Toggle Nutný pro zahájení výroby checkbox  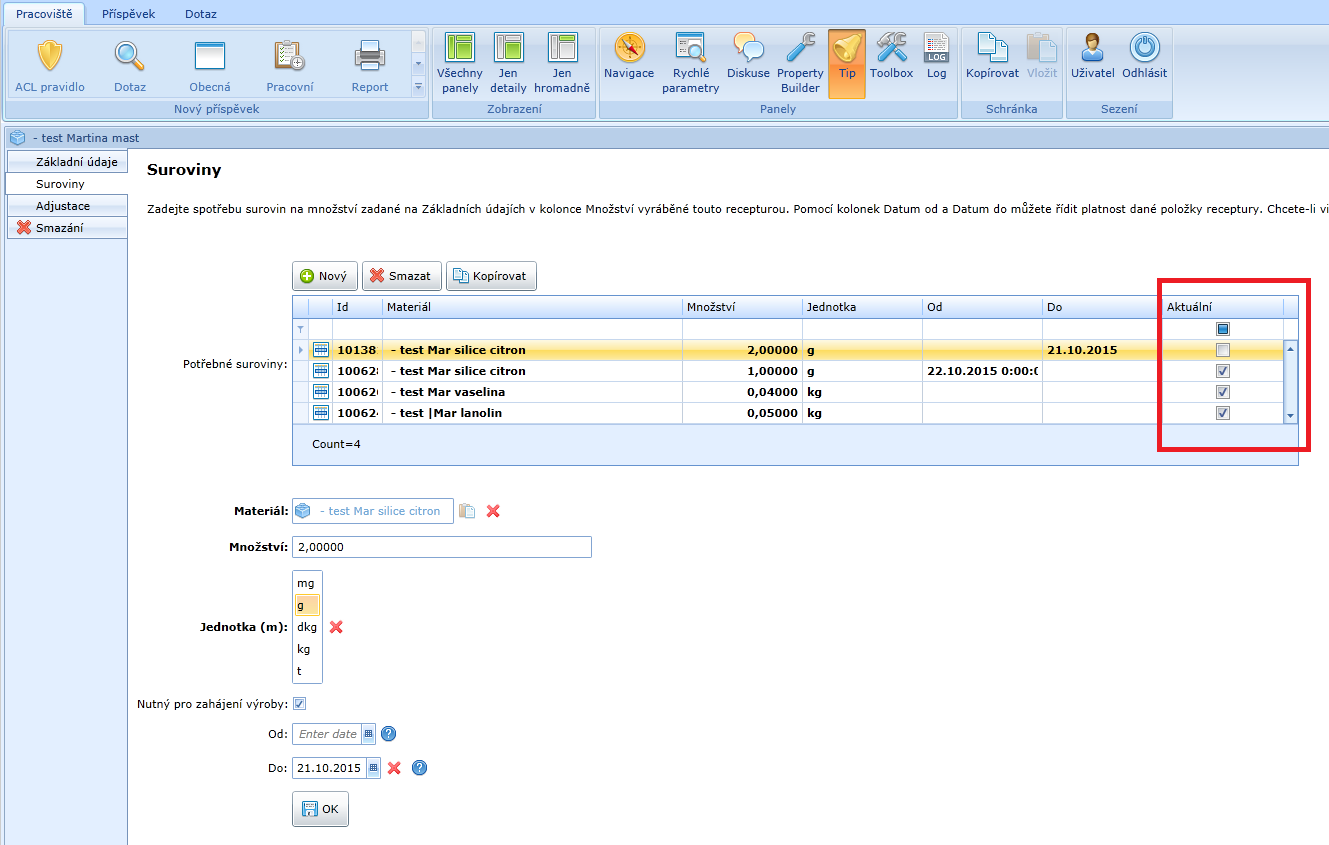point(300,704)
